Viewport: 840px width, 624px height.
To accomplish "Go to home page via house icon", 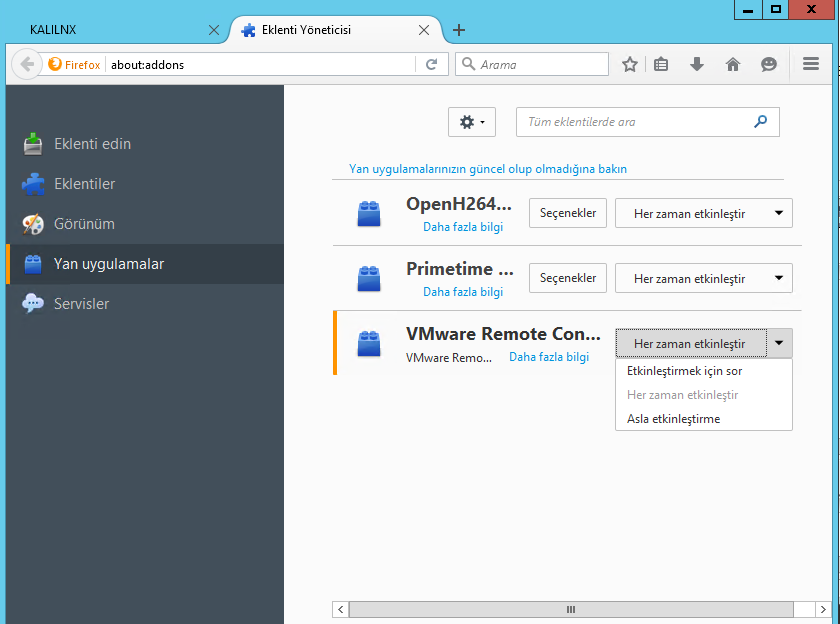I will coord(733,65).
